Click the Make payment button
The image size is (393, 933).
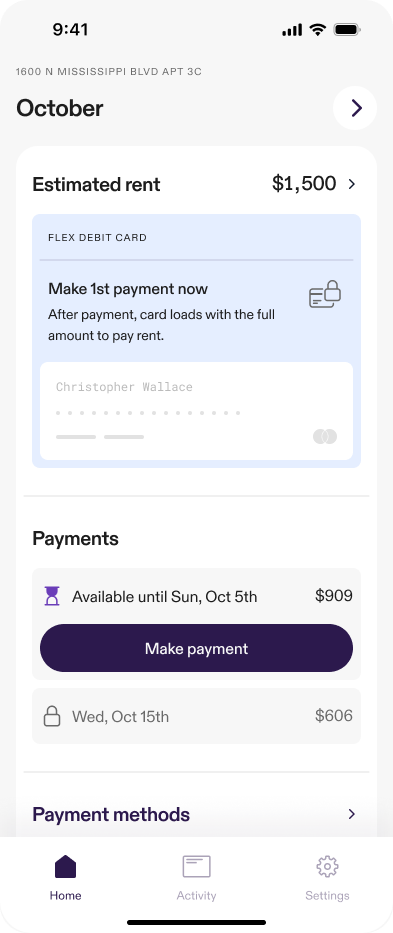tap(196, 648)
